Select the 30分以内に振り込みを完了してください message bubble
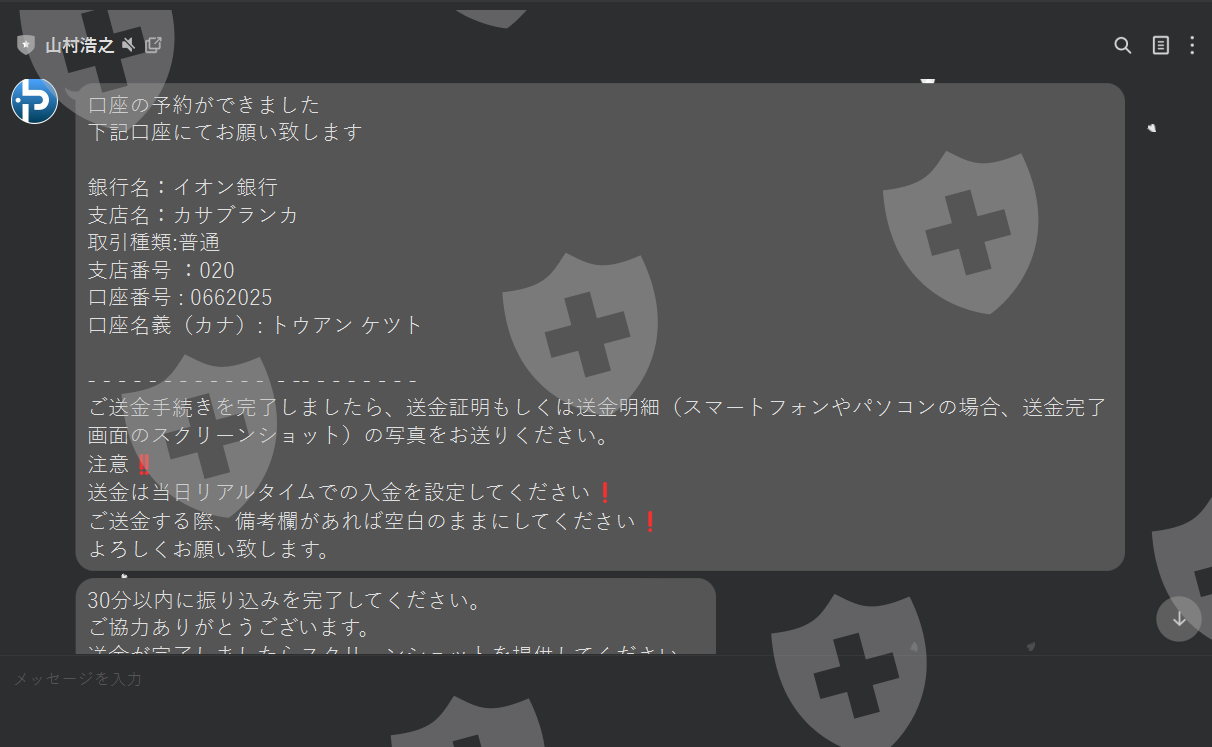The image size is (1212, 747). 396,616
